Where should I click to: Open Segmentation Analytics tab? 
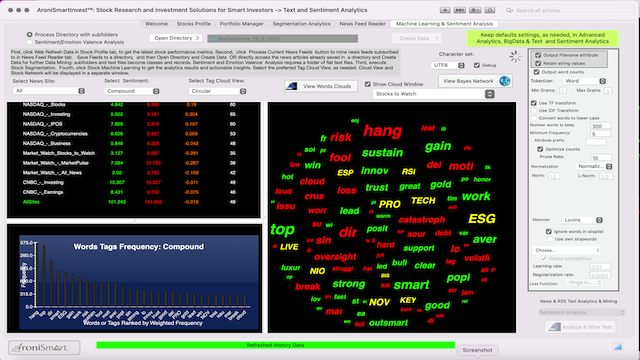(x=302, y=24)
